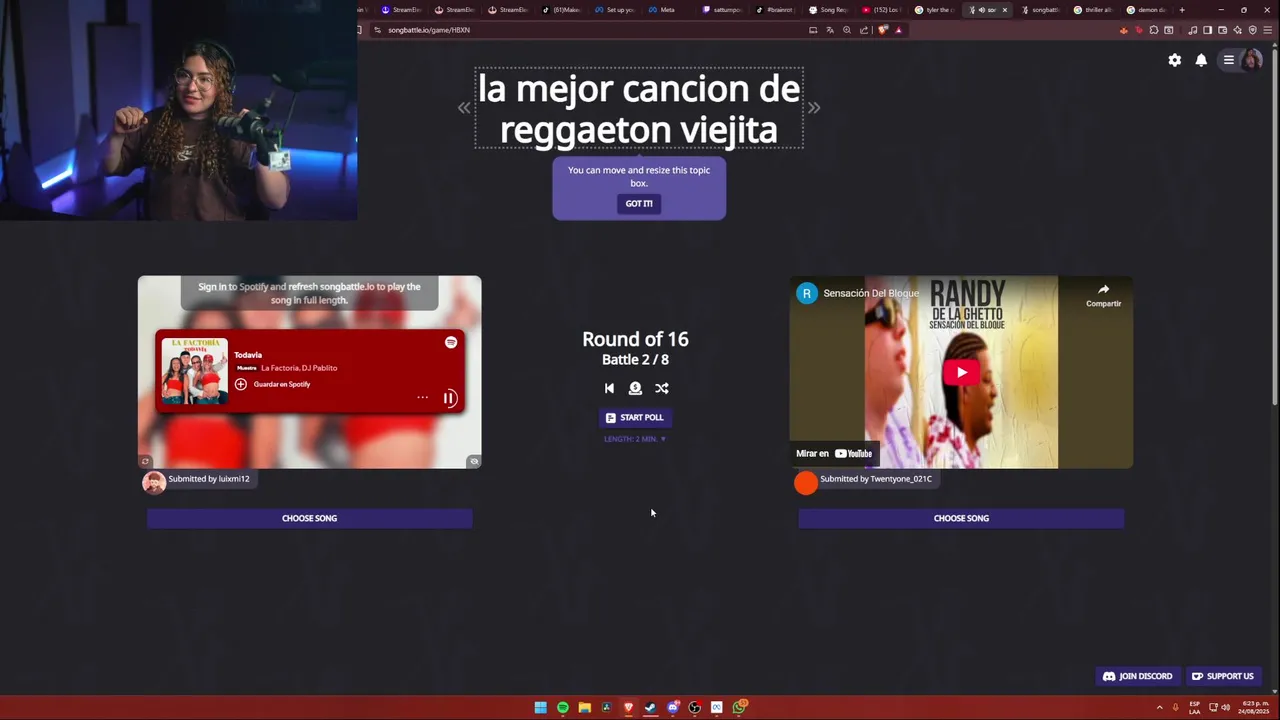Viewport: 1280px width, 720px height.
Task: Expand the poll LENGTH: 2 MIN dropdown
Action: [635, 439]
